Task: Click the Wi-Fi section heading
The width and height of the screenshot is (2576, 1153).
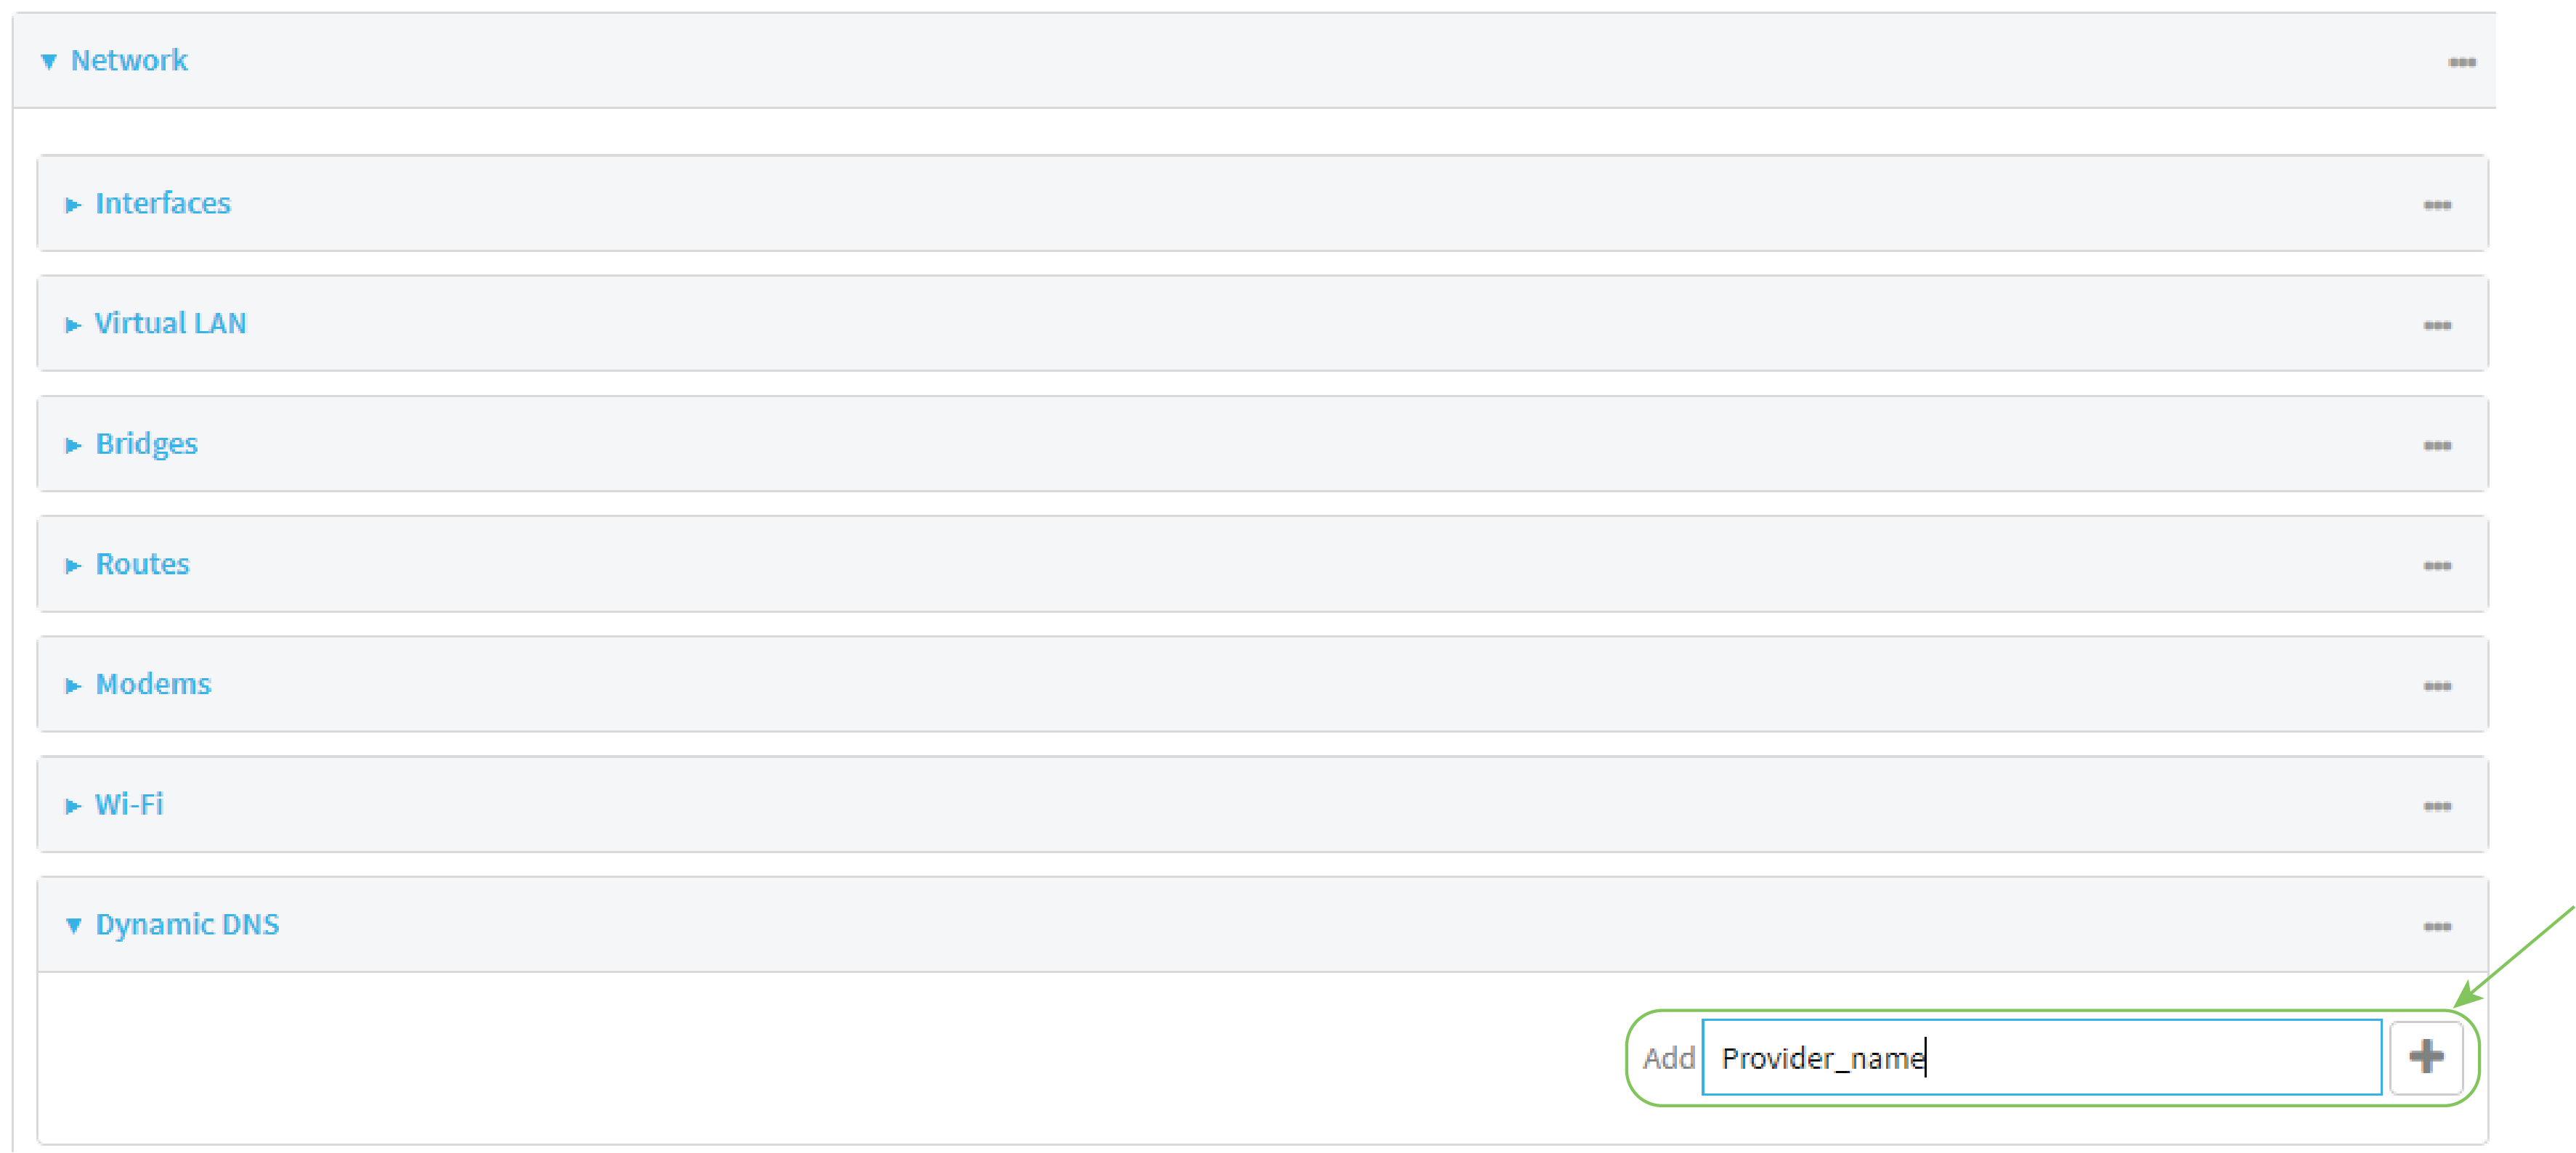Action: pyautogui.click(x=129, y=804)
